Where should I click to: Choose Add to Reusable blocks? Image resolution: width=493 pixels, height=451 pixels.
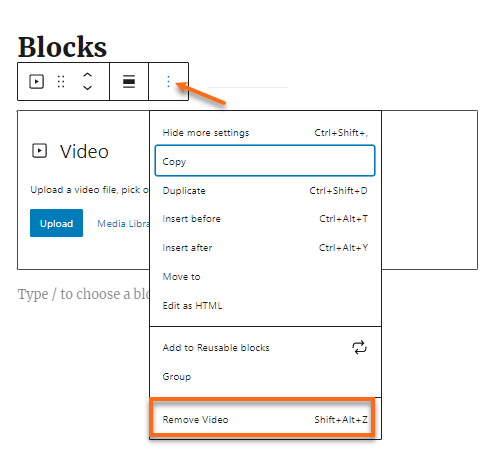tap(265, 348)
